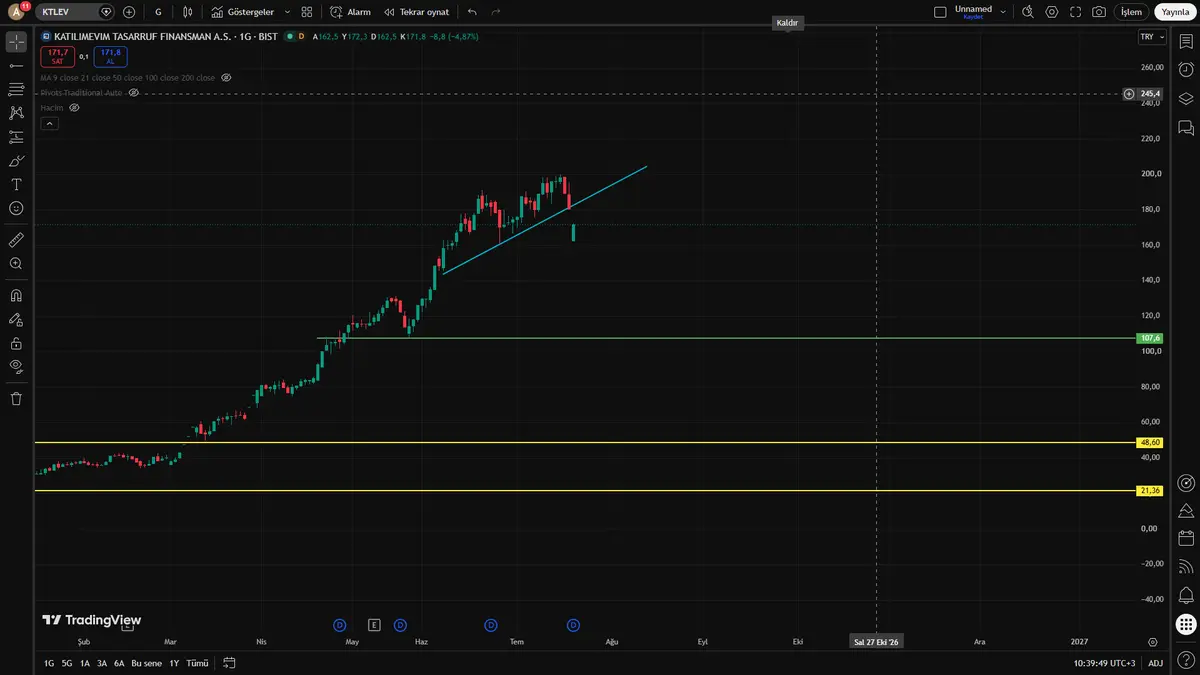Select the crosshair cursor tool

point(16,42)
